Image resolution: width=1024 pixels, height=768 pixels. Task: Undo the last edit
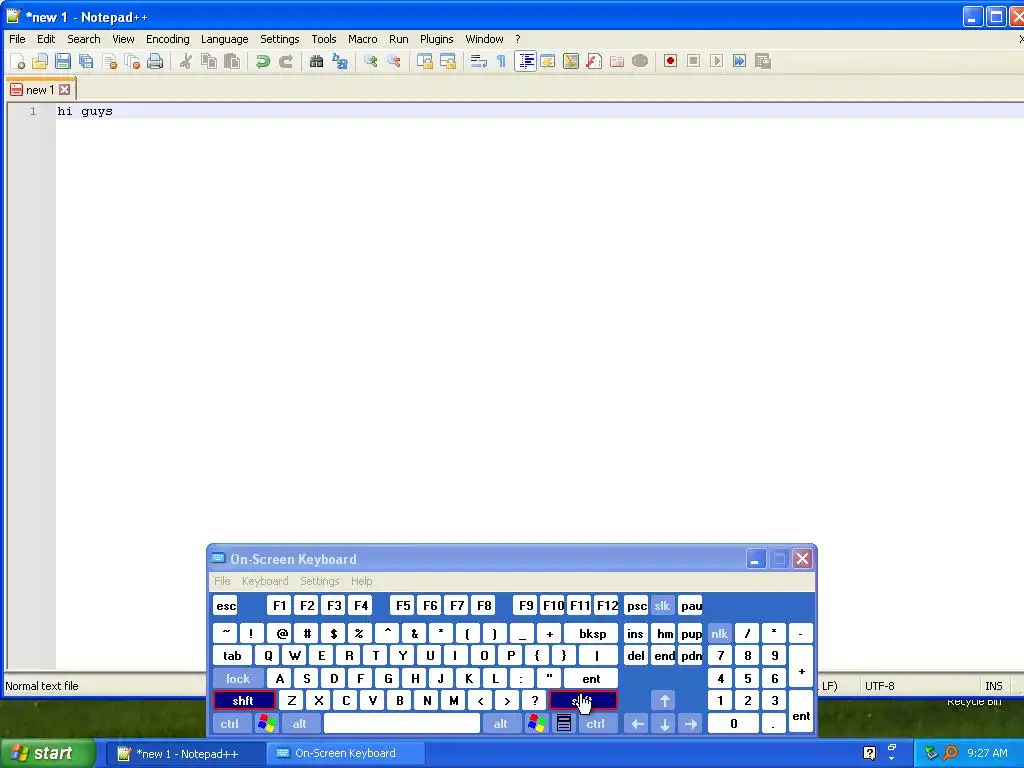coord(263,61)
